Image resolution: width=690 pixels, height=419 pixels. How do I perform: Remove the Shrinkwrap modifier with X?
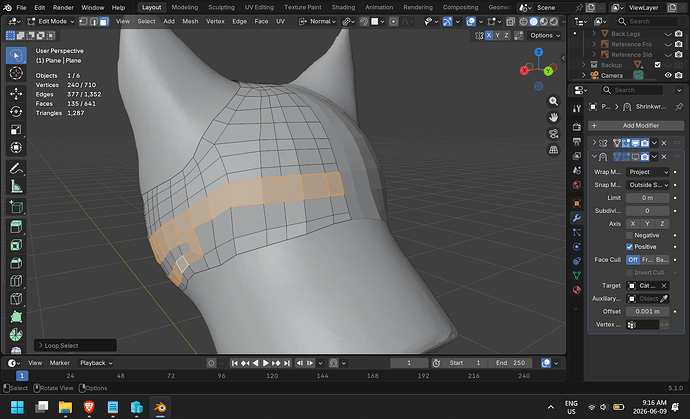[664, 157]
